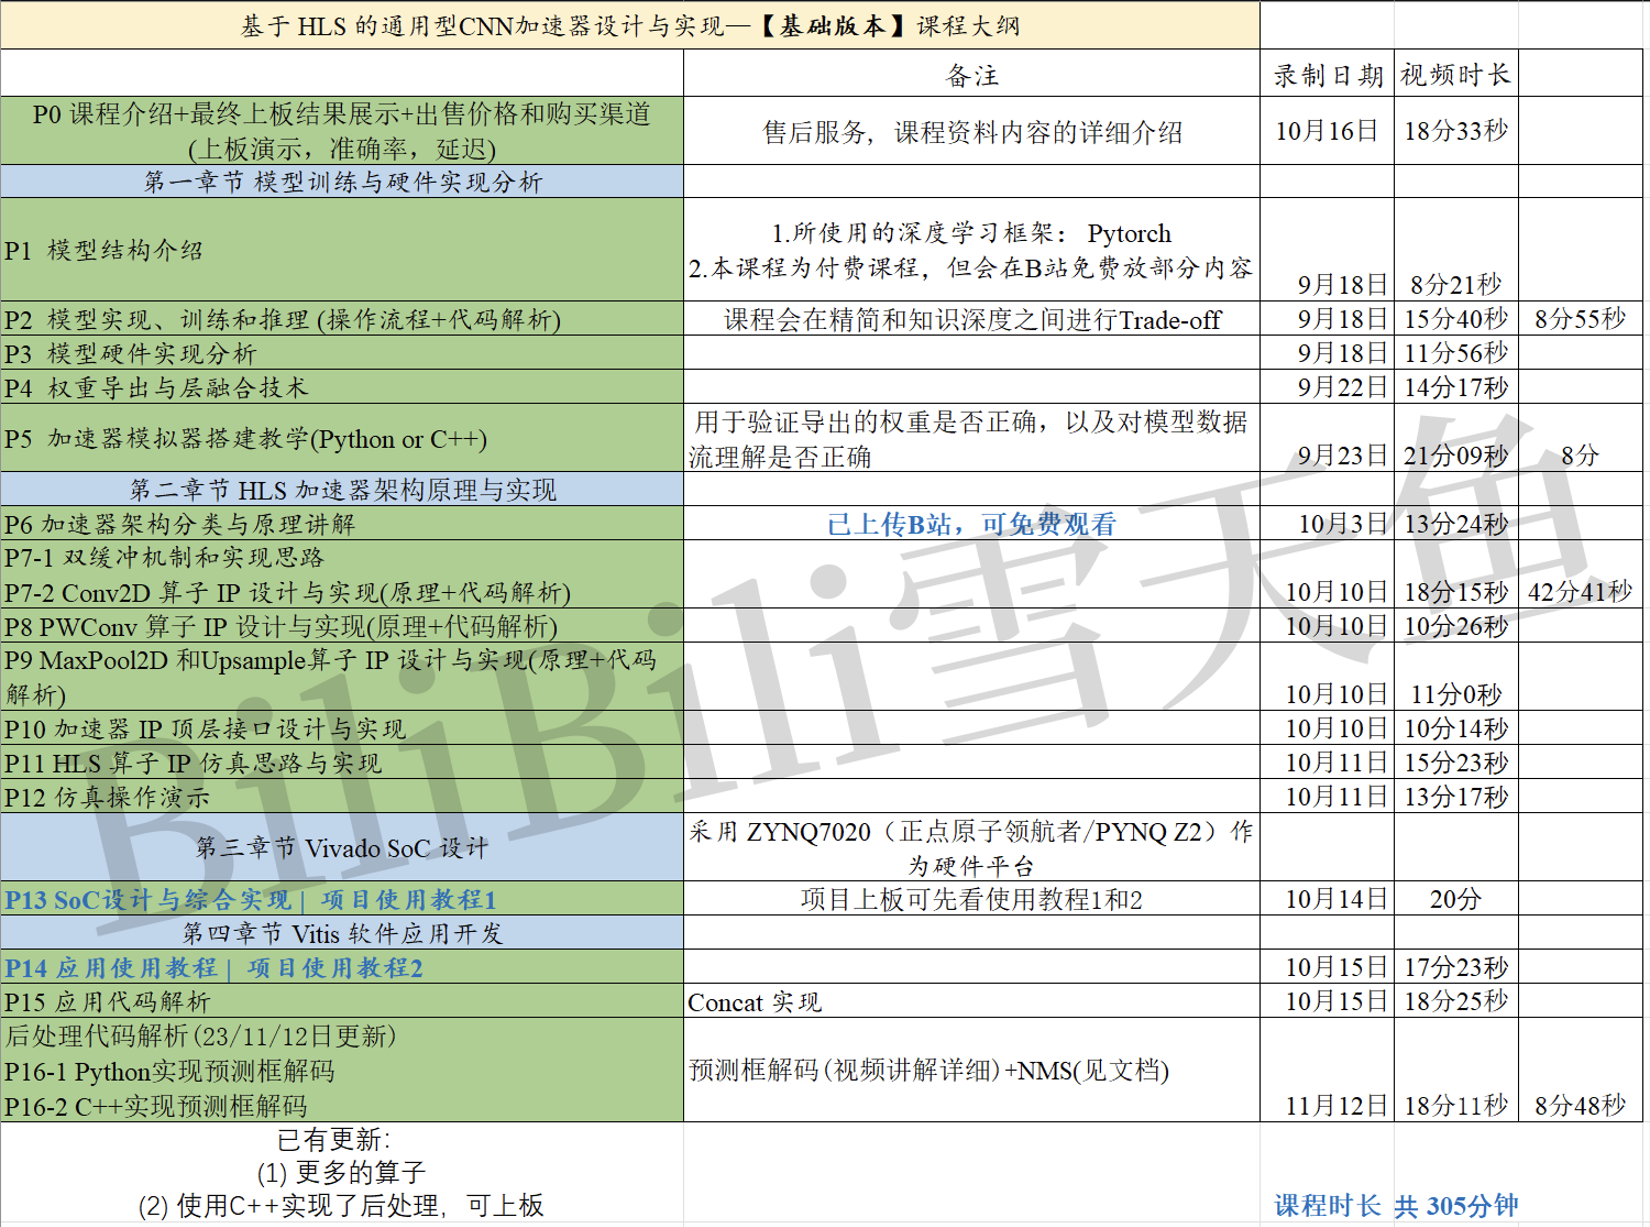1650x1227 pixels.
Task: Select the 11分56秒 duration cell
Action: click(1456, 353)
